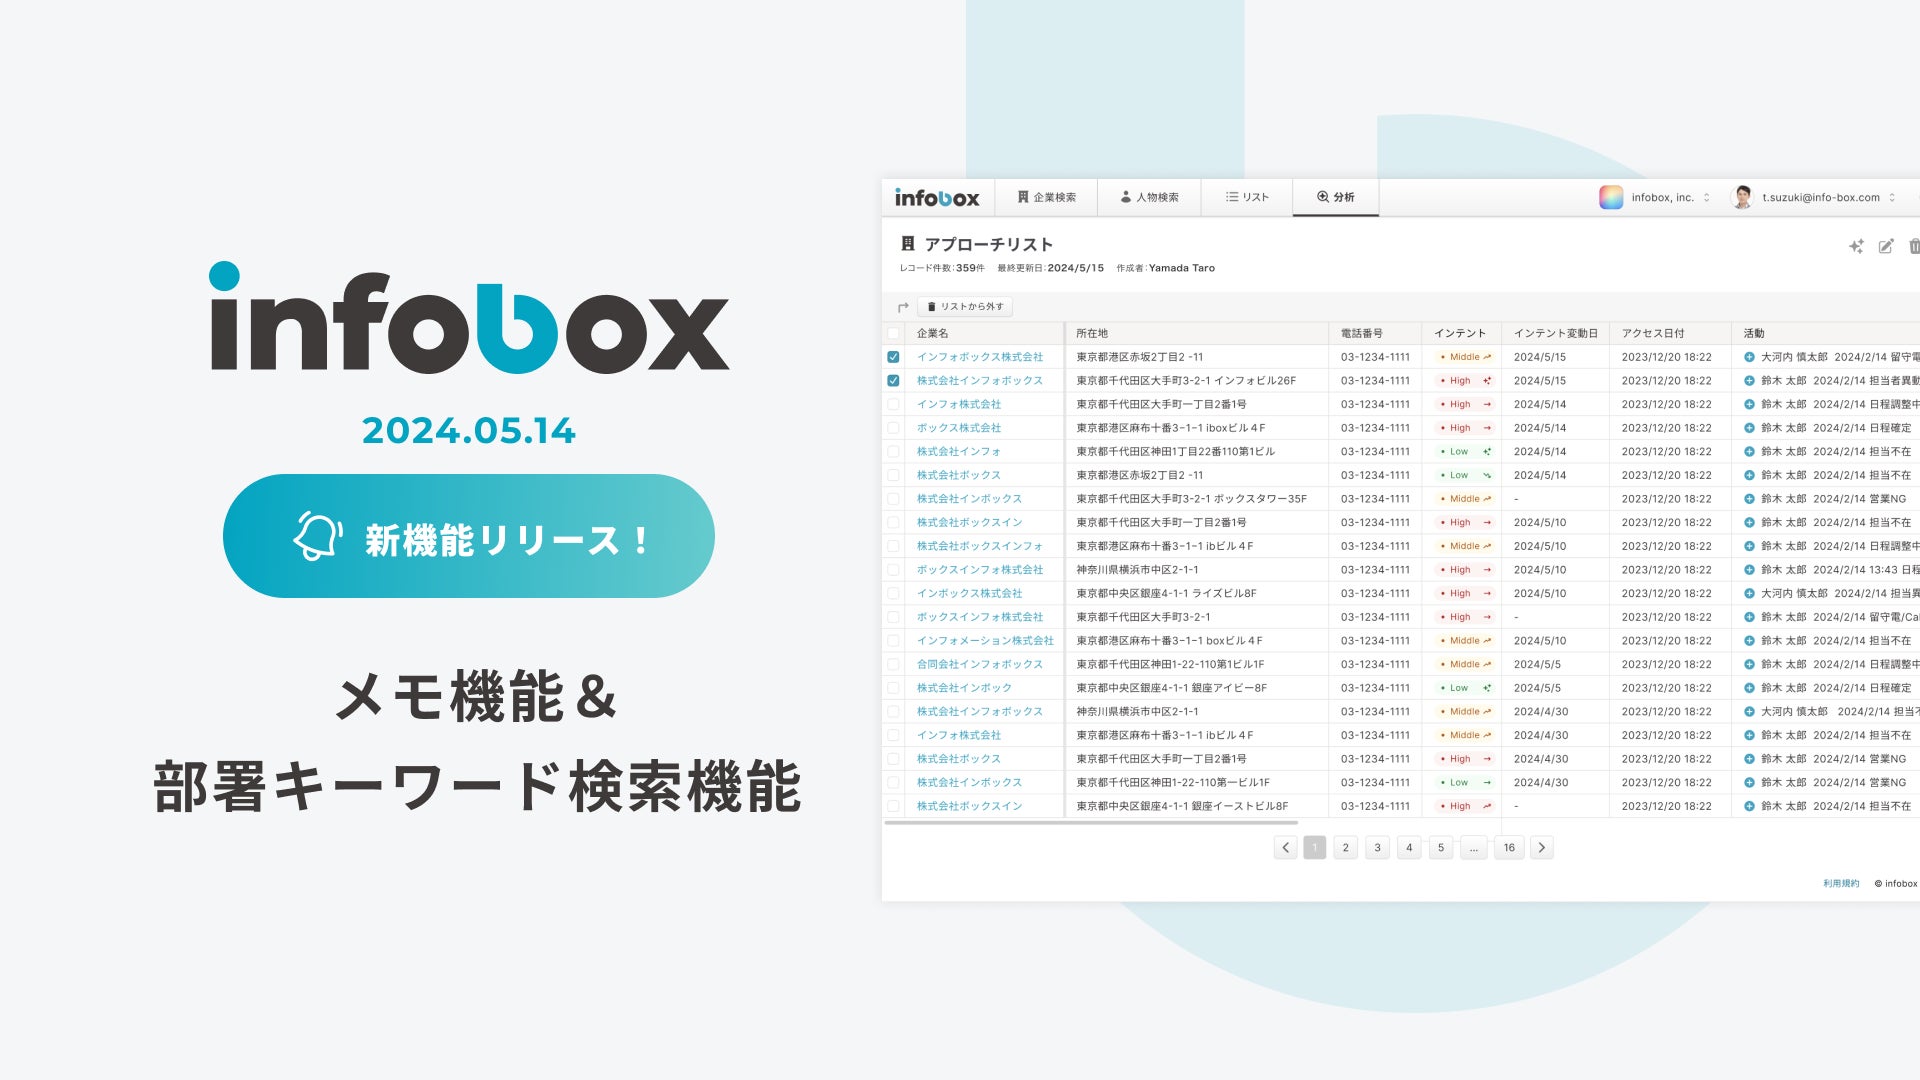Open the t.suzuki@info-box.com account dropdown
The height and width of the screenshot is (1080, 1920).
[x=1892, y=198]
